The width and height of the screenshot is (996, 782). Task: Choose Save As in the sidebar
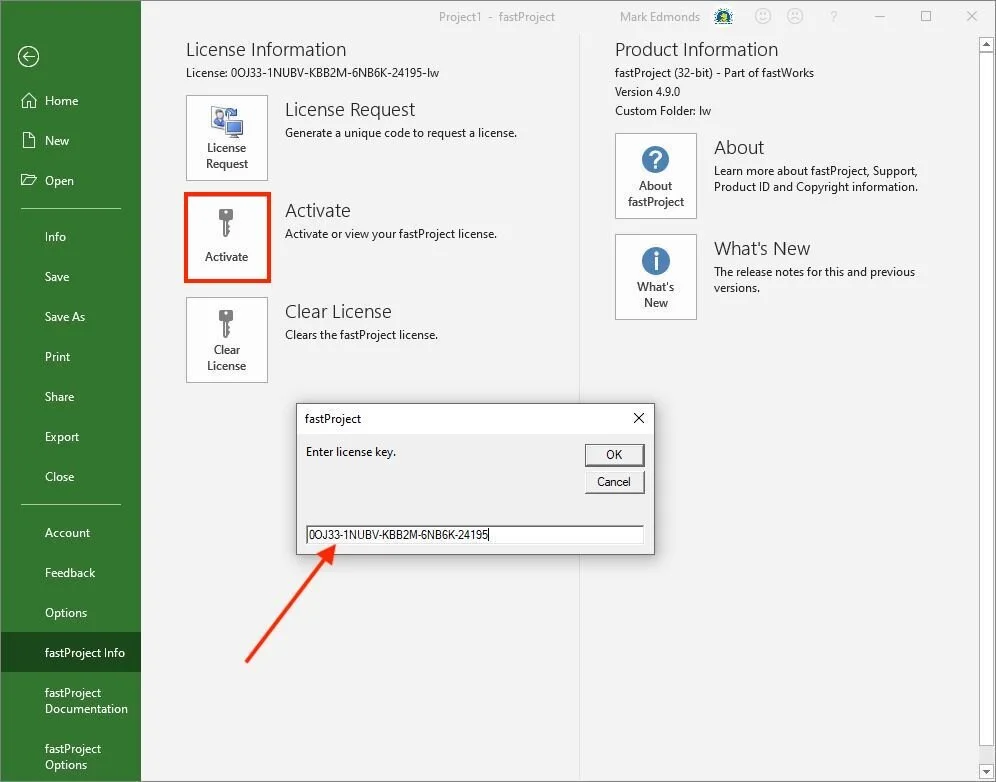65,316
